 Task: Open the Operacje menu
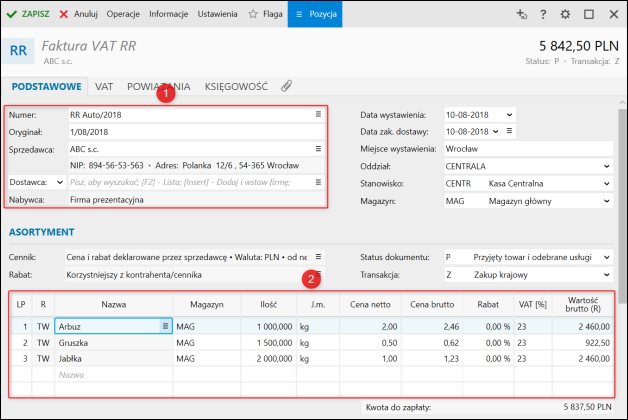point(123,15)
